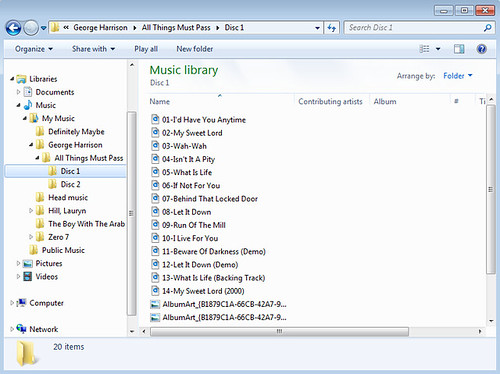The width and height of the screenshot is (500, 374).
Task: Click the 01-I'd Have You Anytime file icon
Action: coord(155,119)
